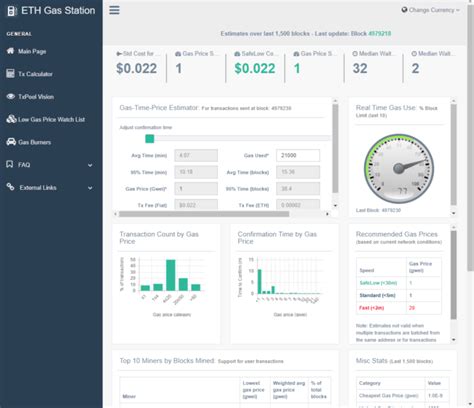
Task: Click the first Median Wait clock icon
Action: 355,53
